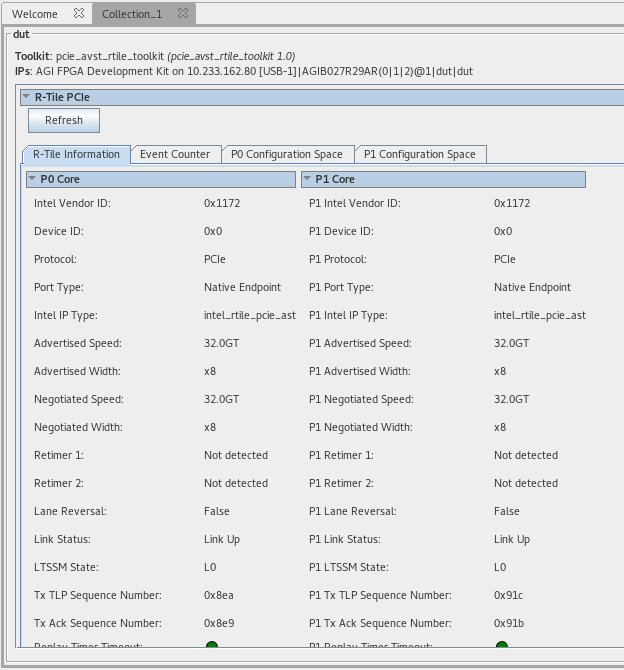Select Tx Ack Sequence Number value 0x8e9
The image size is (624, 670).
[219, 623]
